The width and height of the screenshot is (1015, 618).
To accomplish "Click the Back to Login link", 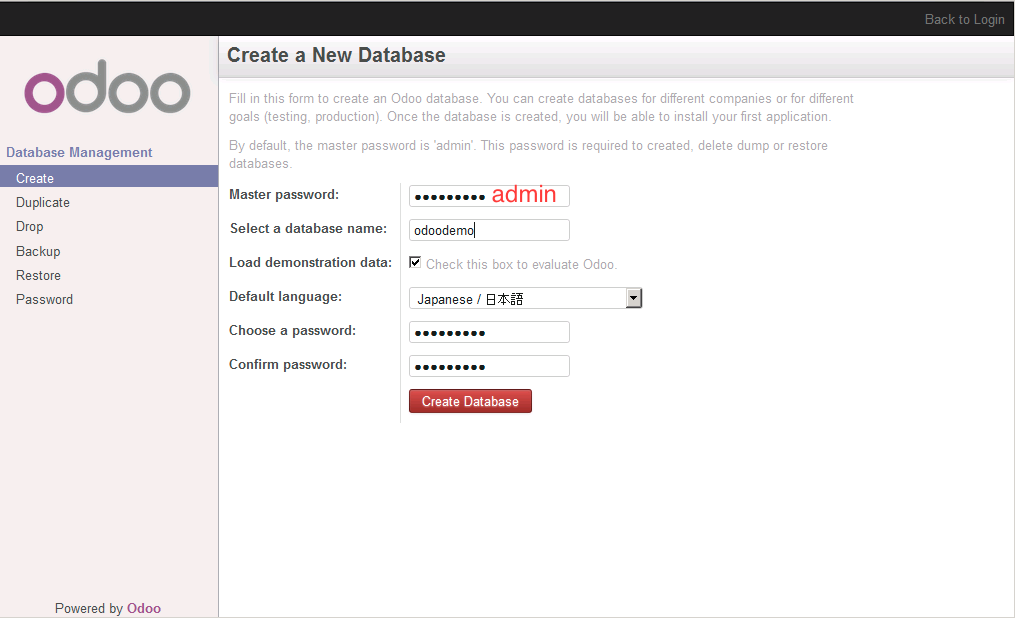I will (x=964, y=19).
